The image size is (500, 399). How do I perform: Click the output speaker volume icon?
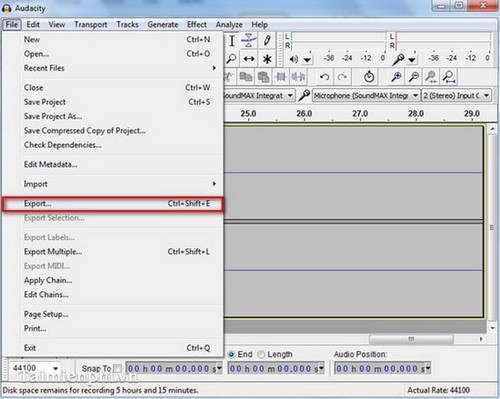(293, 59)
